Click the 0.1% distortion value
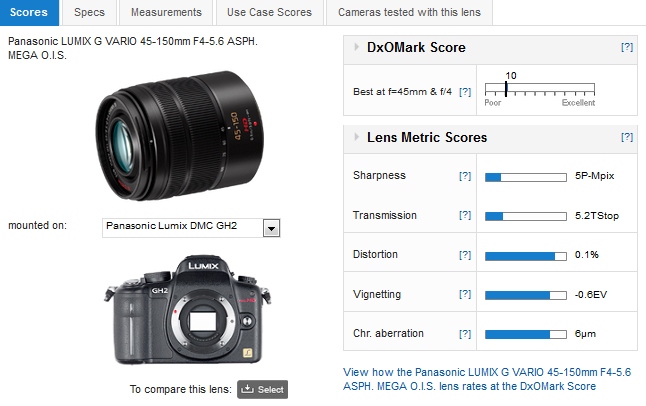This screenshot has height=406, width=646. (x=587, y=255)
